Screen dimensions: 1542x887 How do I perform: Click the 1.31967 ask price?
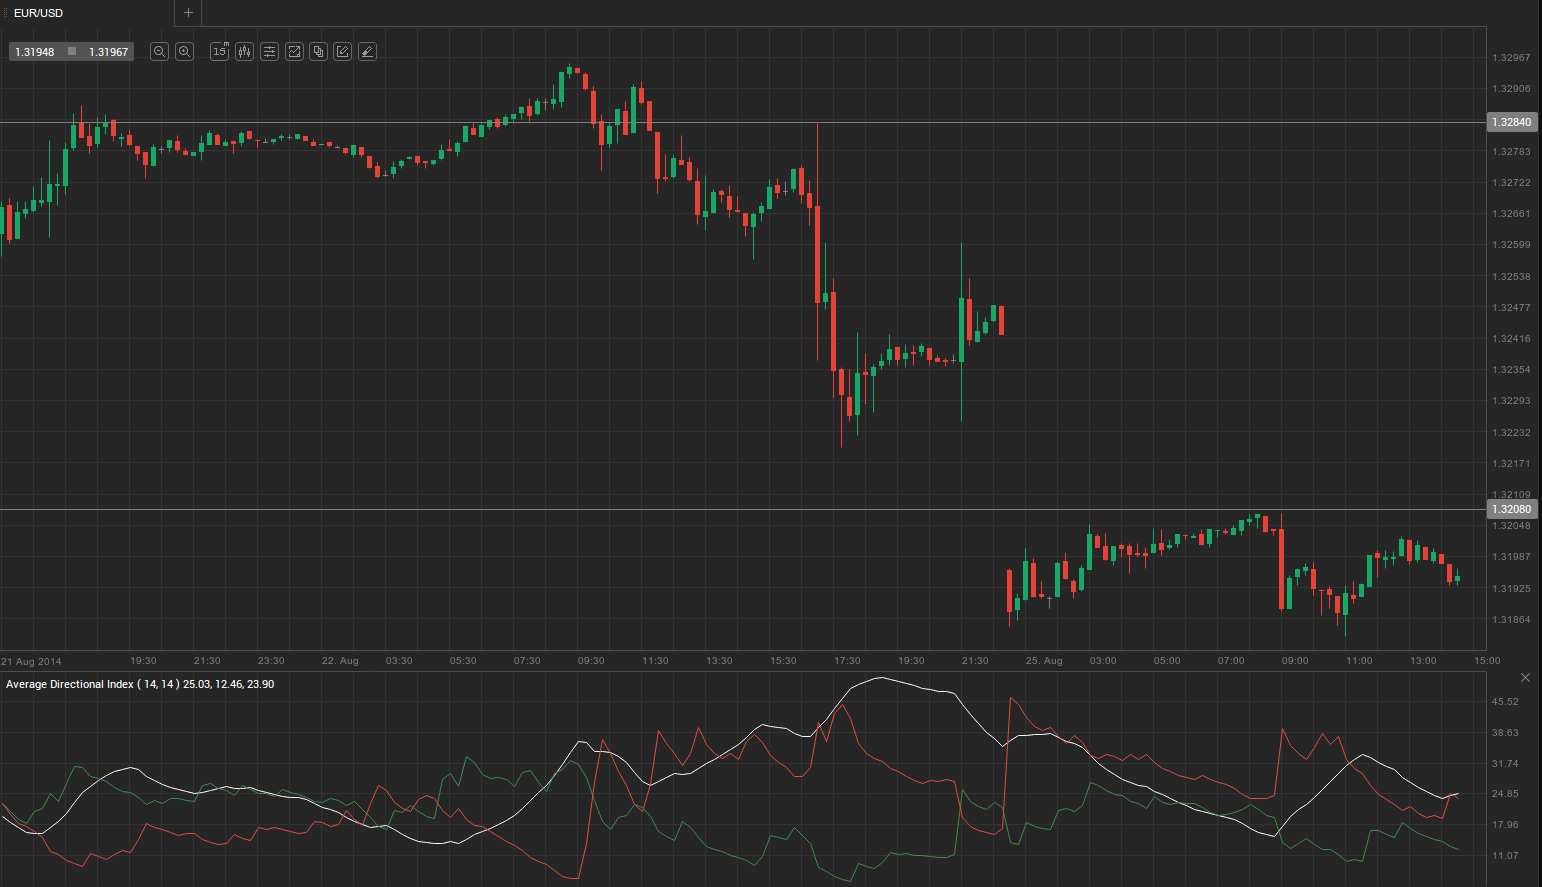[108, 52]
